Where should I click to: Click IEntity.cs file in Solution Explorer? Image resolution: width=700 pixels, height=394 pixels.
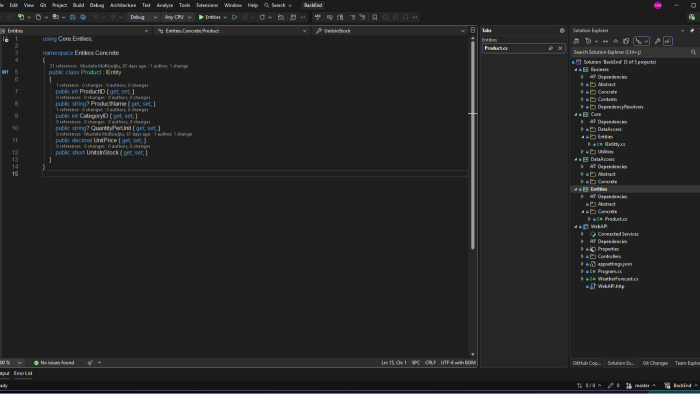(615, 144)
